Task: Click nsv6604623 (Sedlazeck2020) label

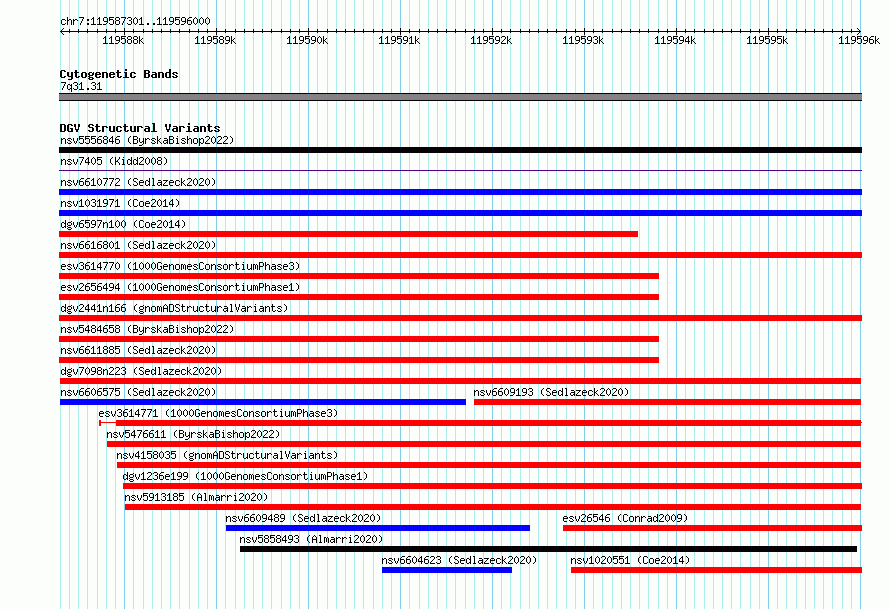Action: tap(459, 560)
